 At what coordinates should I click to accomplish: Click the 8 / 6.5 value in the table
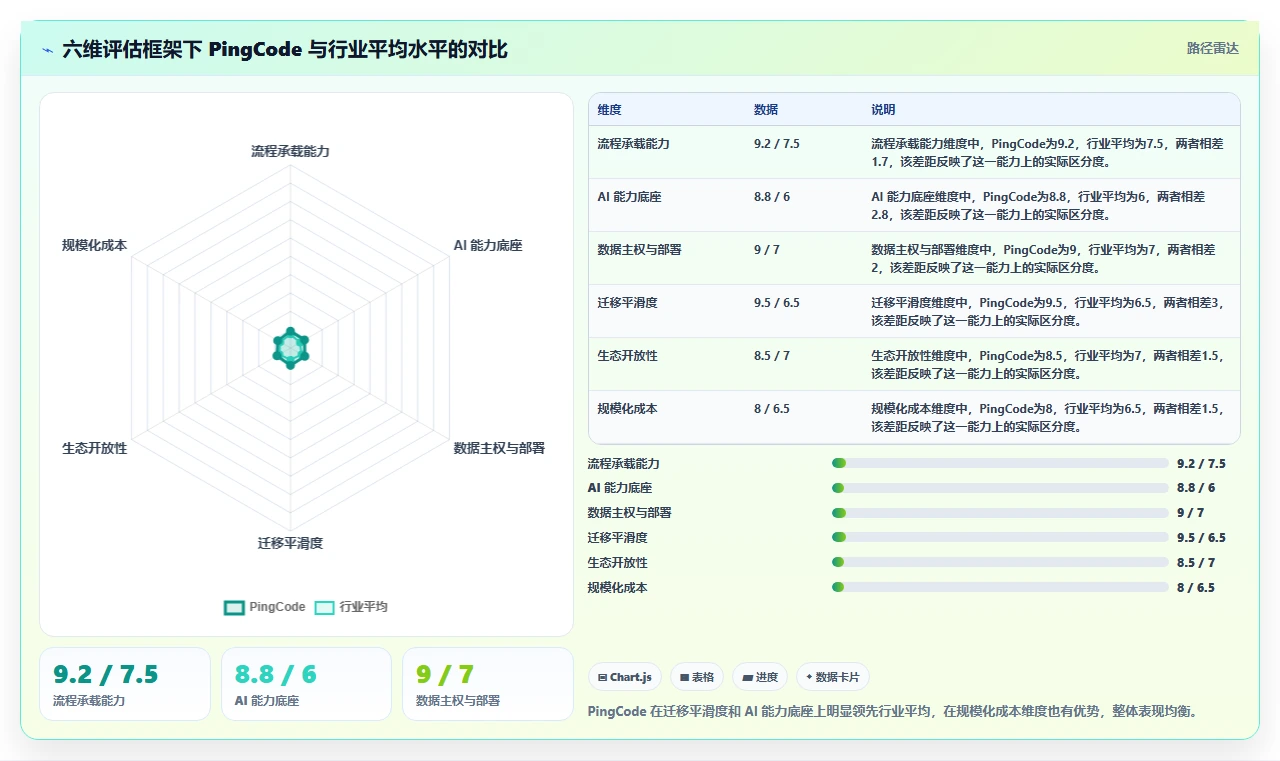[772, 409]
